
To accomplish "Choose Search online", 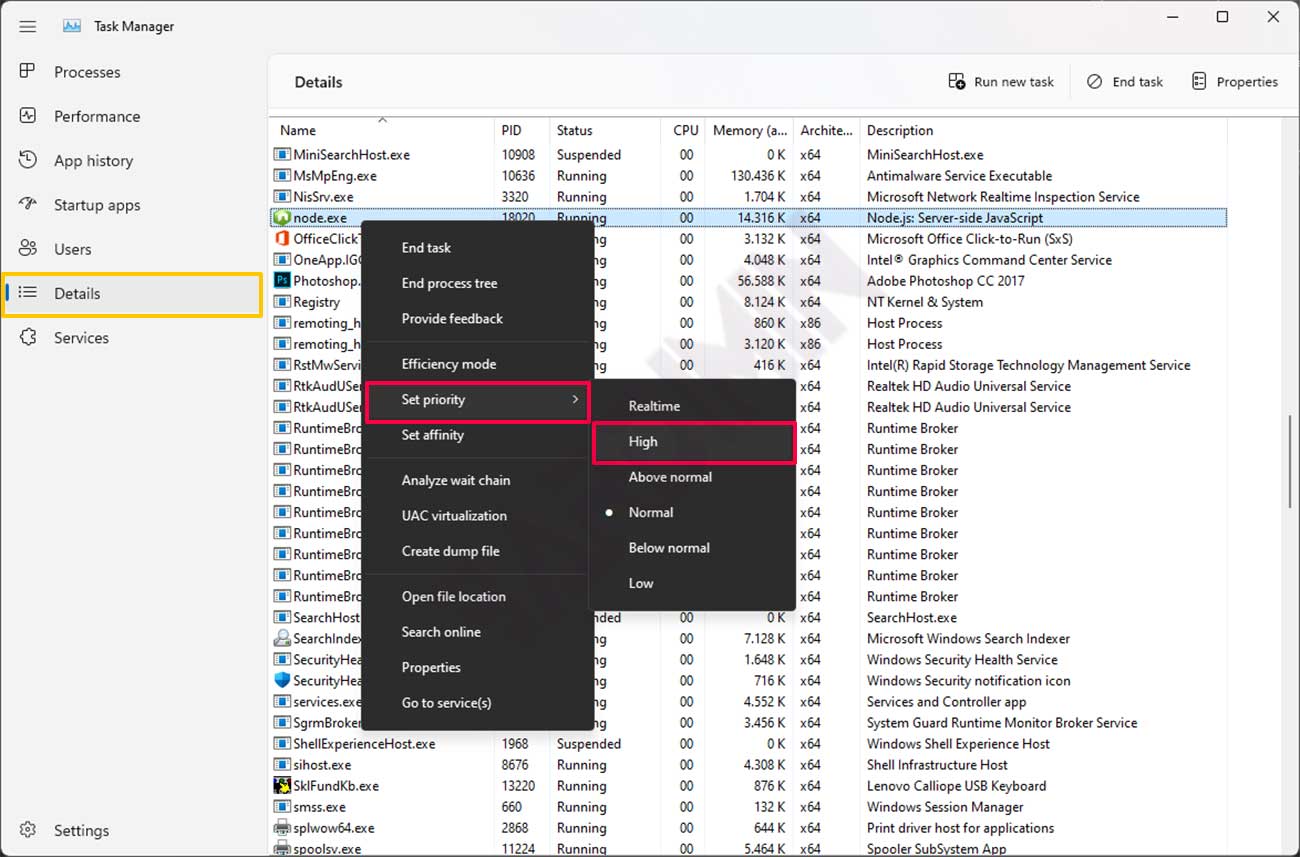I will point(477,632).
